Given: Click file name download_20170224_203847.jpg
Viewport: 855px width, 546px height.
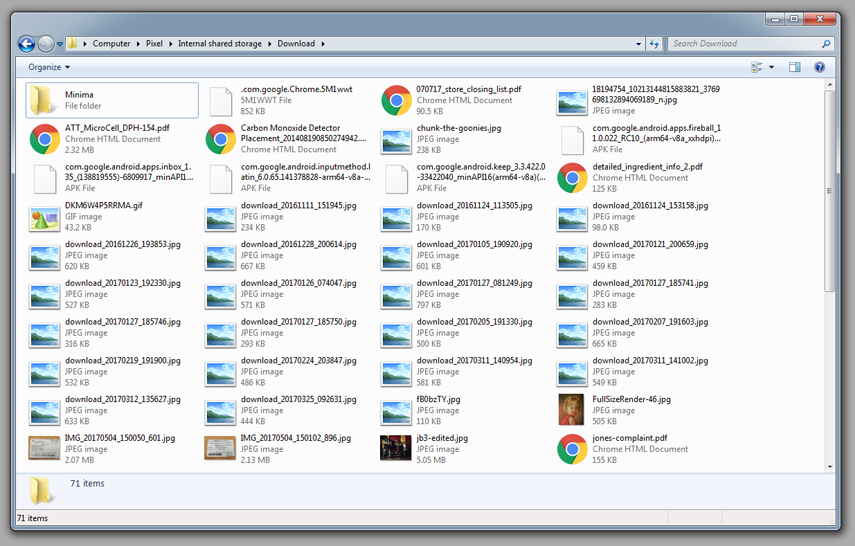Looking at the screenshot, I should (298, 361).
